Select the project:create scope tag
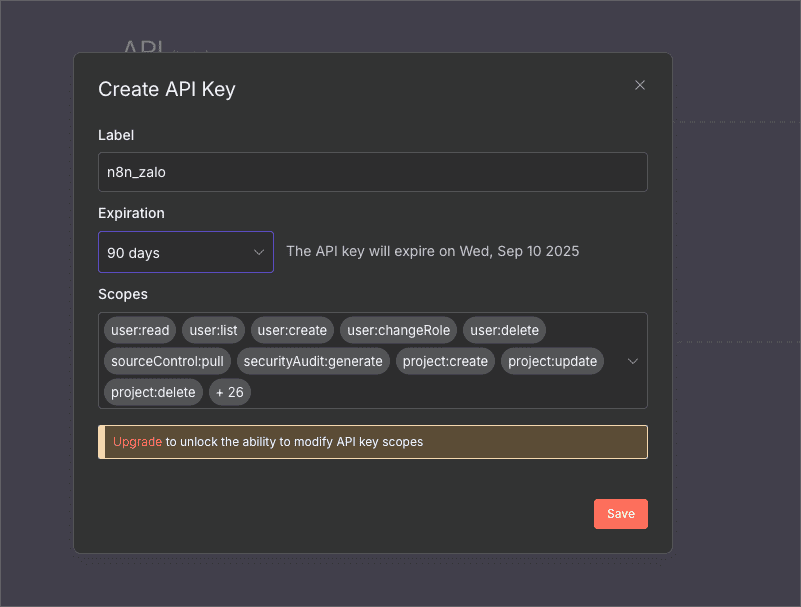Screen dimensions: 801x607 tap(445, 361)
